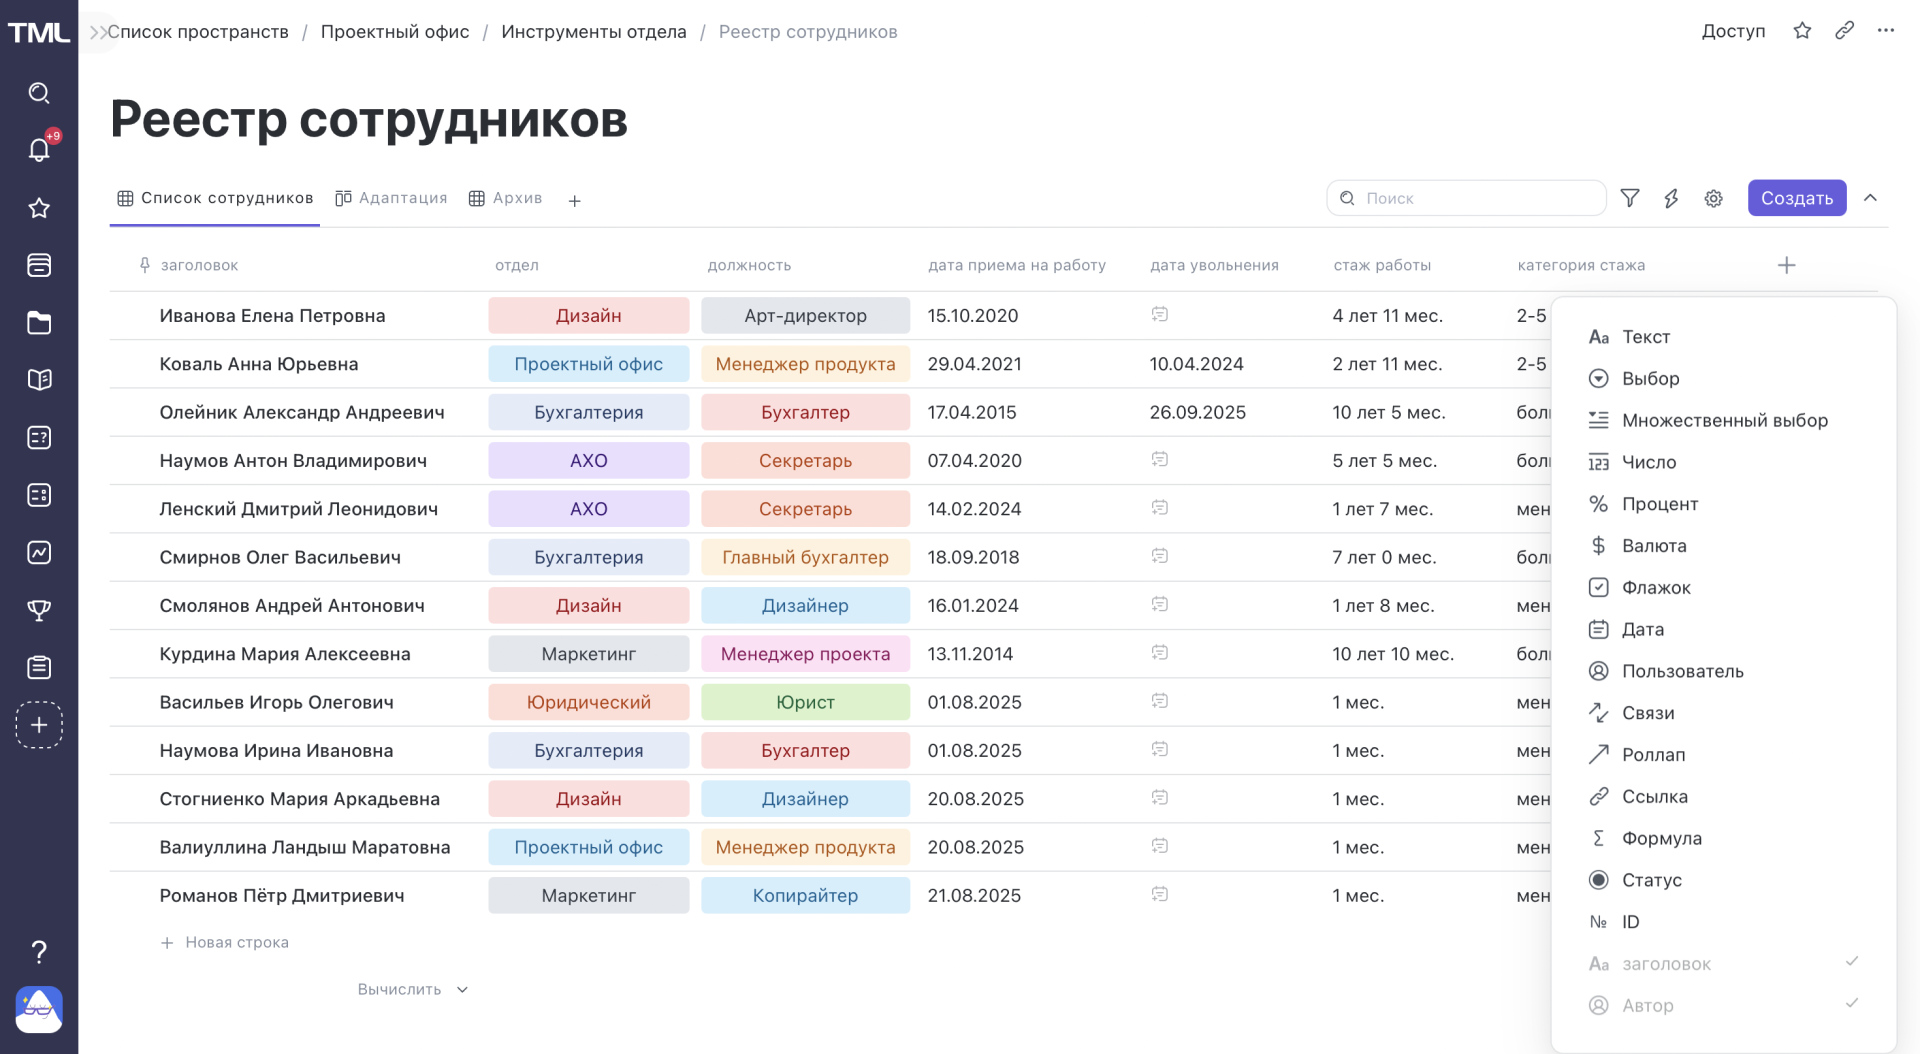Expand the Вычислить dropdown at table bottom
Image resolution: width=1920 pixels, height=1054 pixels.
(x=412, y=989)
